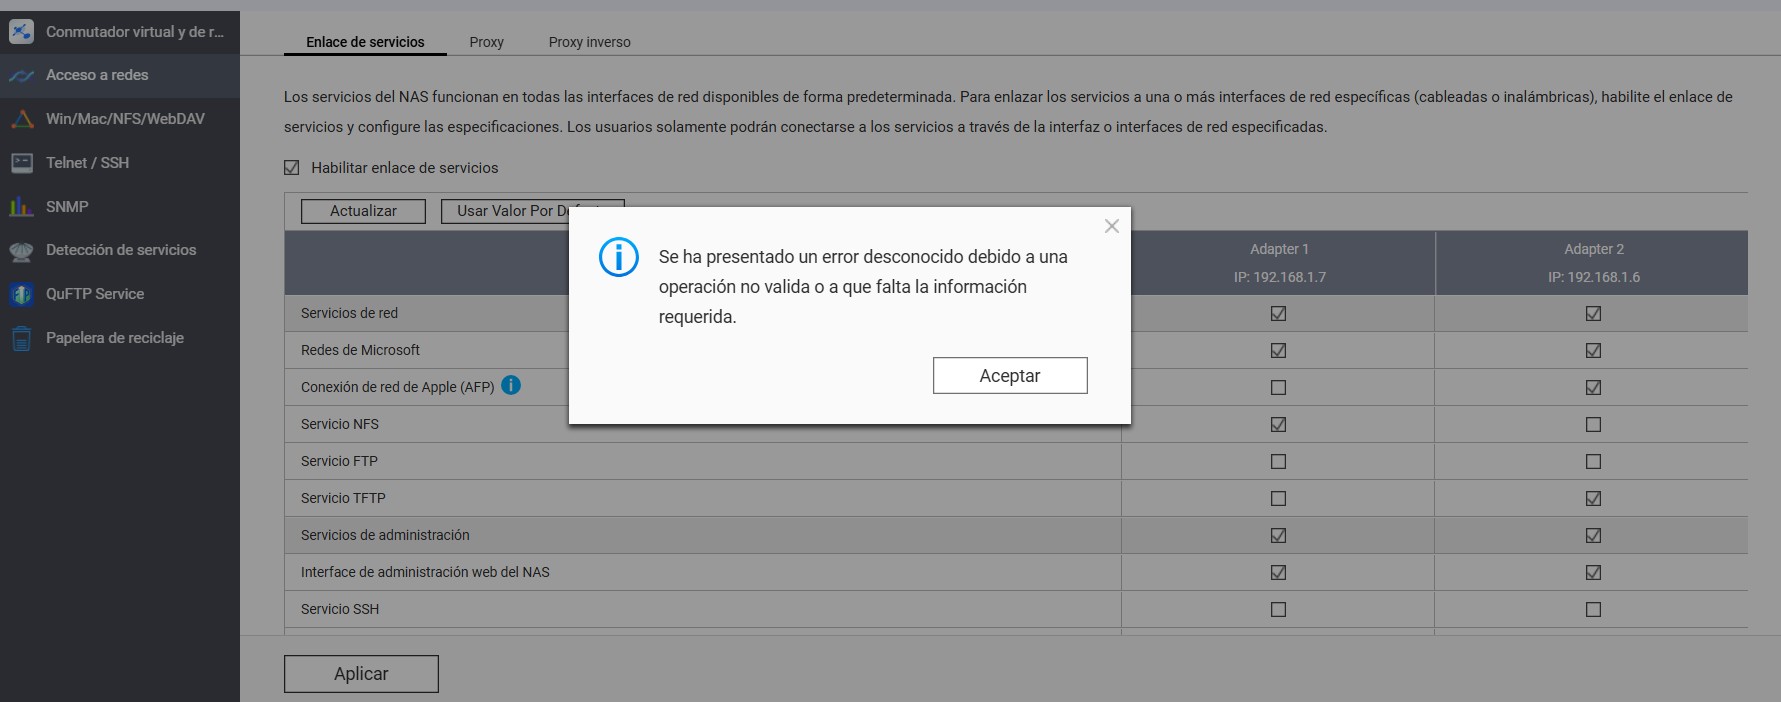Click Detección de servicios icon

(21, 251)
